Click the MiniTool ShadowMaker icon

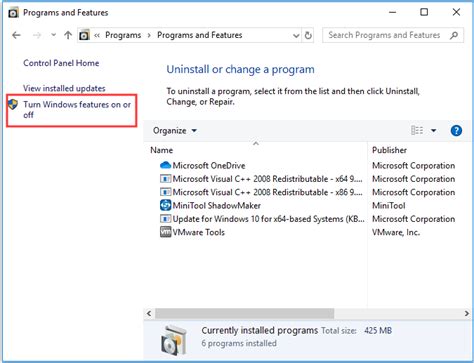pos(165,205)
